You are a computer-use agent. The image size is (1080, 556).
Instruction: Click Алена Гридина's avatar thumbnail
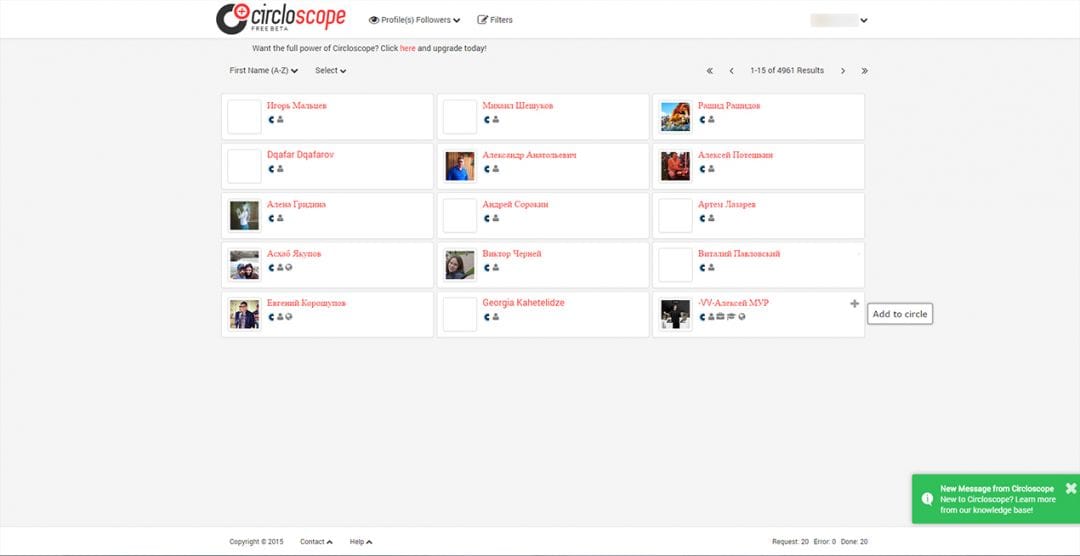(x=245, y=216)
